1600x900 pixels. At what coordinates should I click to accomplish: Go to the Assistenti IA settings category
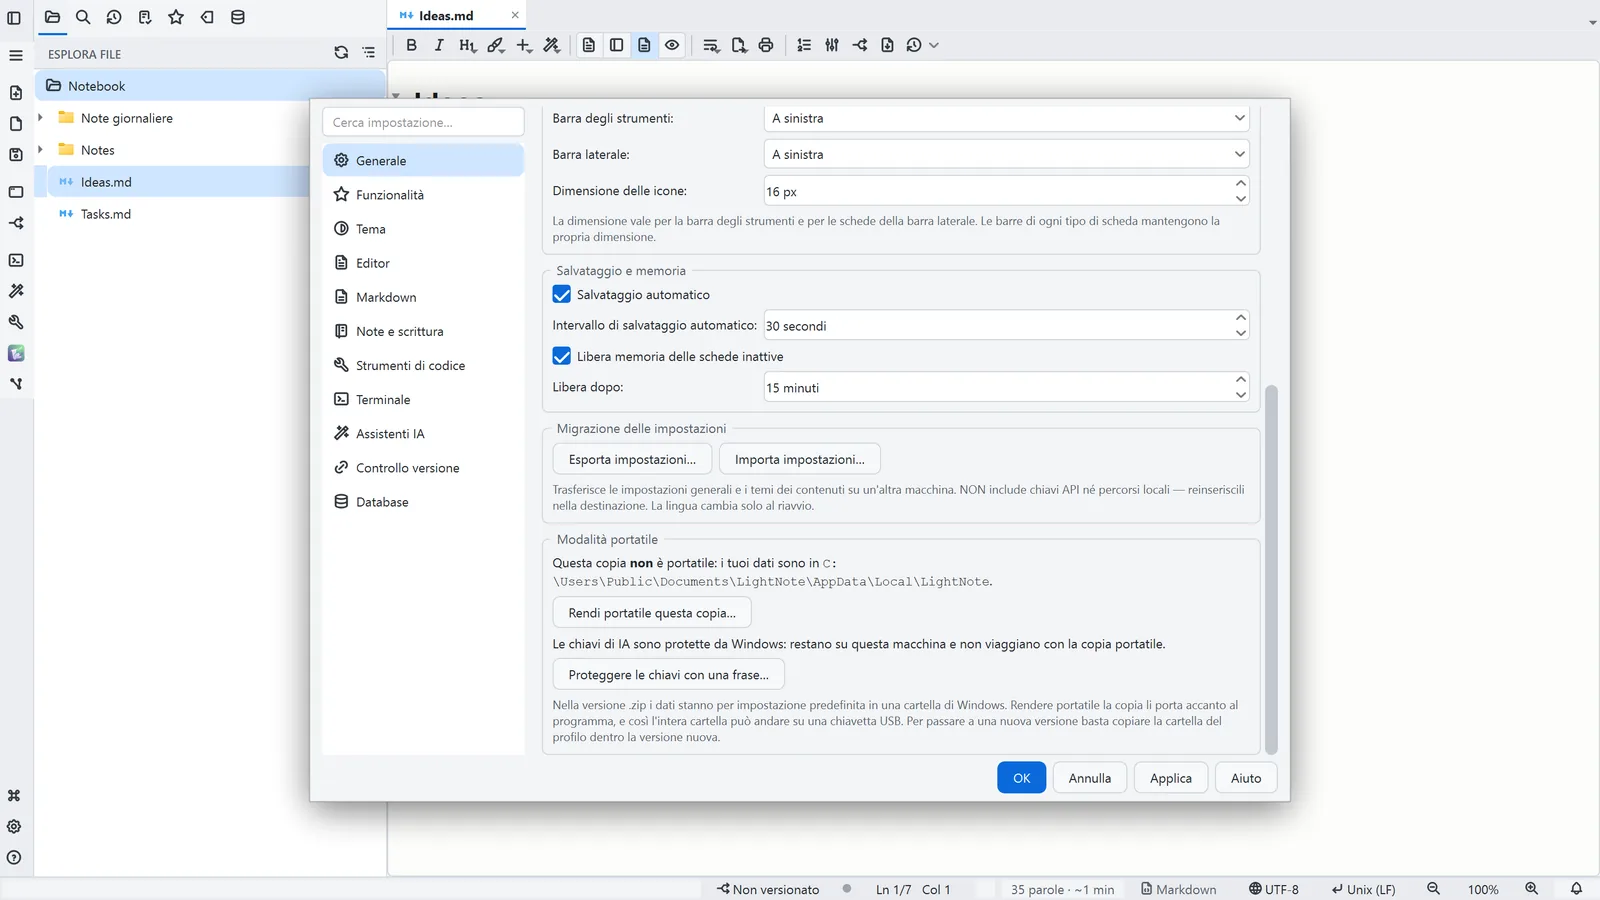pyautogui.click(x=423, y=434)
